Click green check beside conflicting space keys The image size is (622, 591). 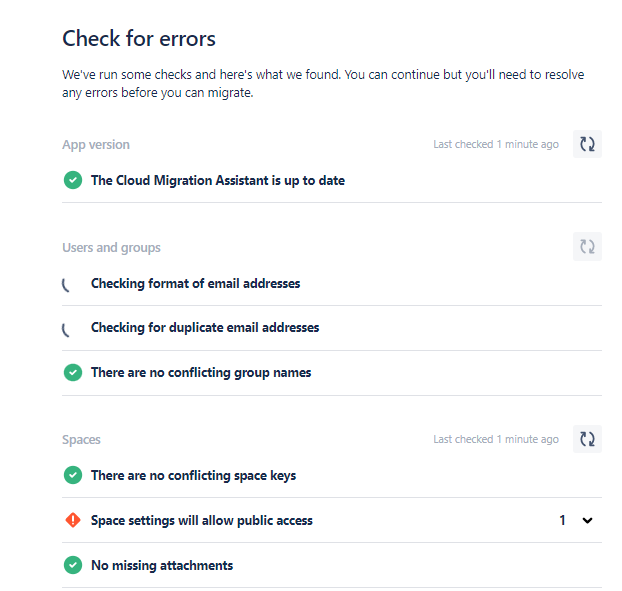click(x=73, y=475)
